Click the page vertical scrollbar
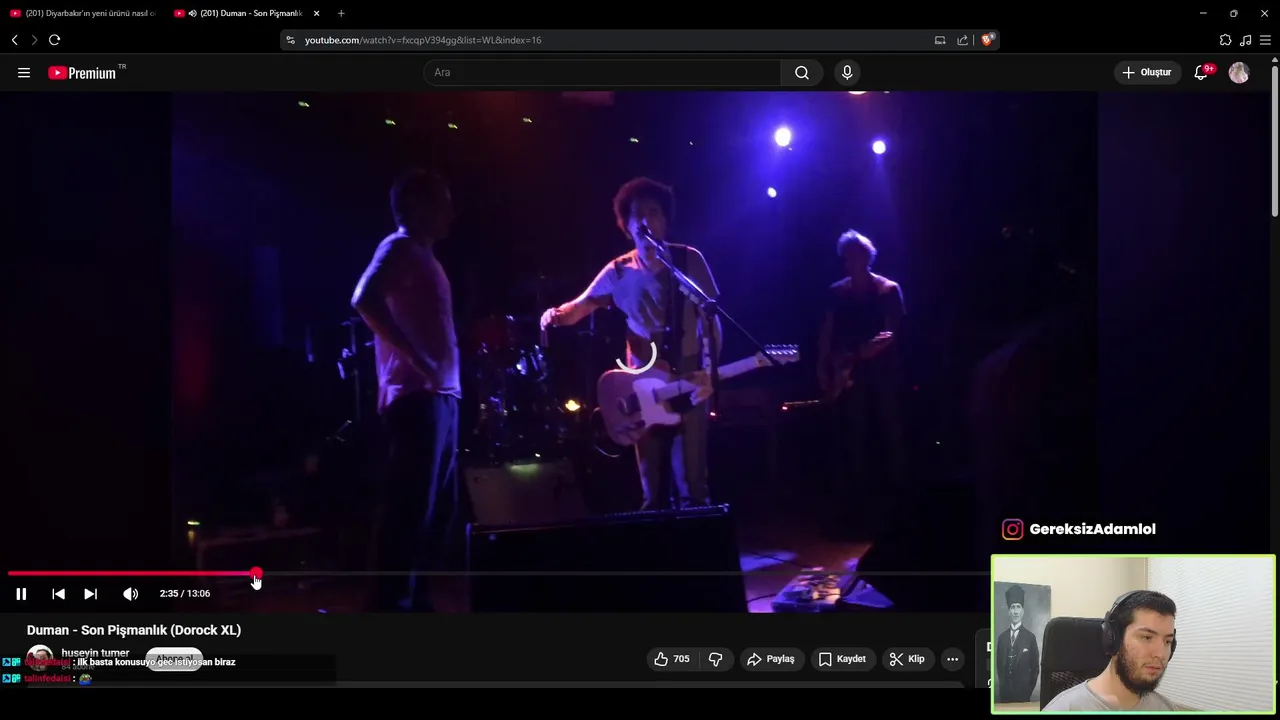The width and height of the screenshot is (1280, 720). point(1274,140)
